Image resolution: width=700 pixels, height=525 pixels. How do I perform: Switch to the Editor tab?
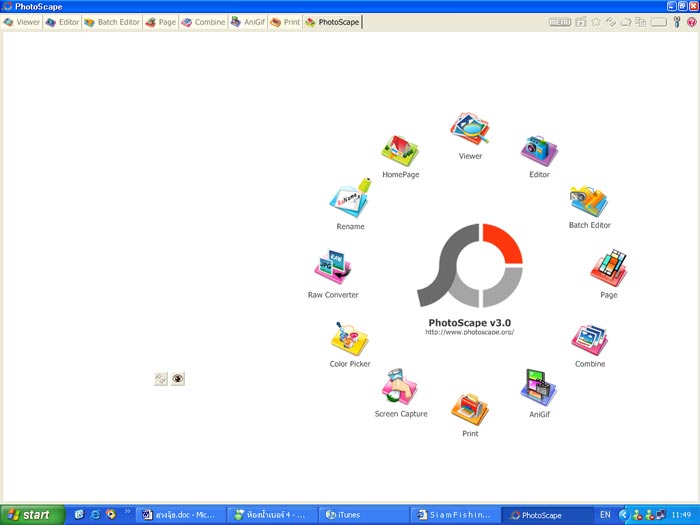pos(62,22)
